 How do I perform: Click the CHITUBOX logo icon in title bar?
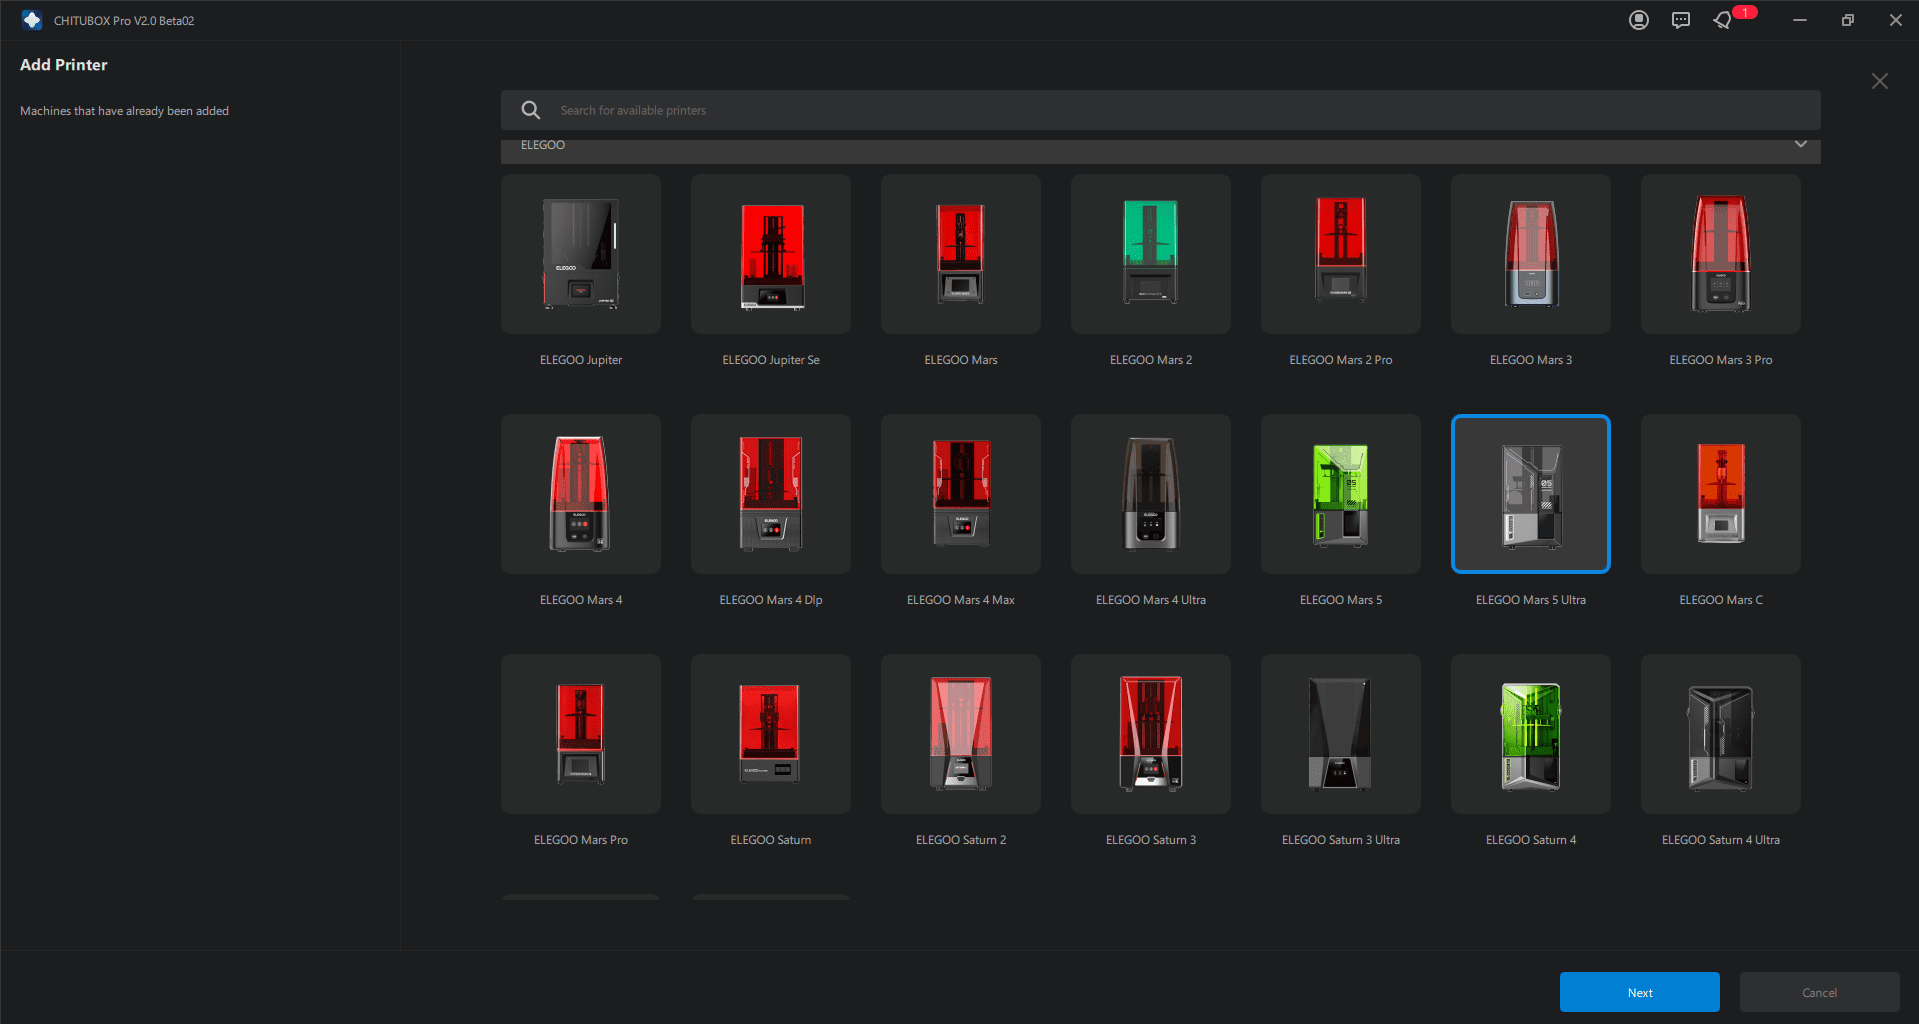pos(32,20)
